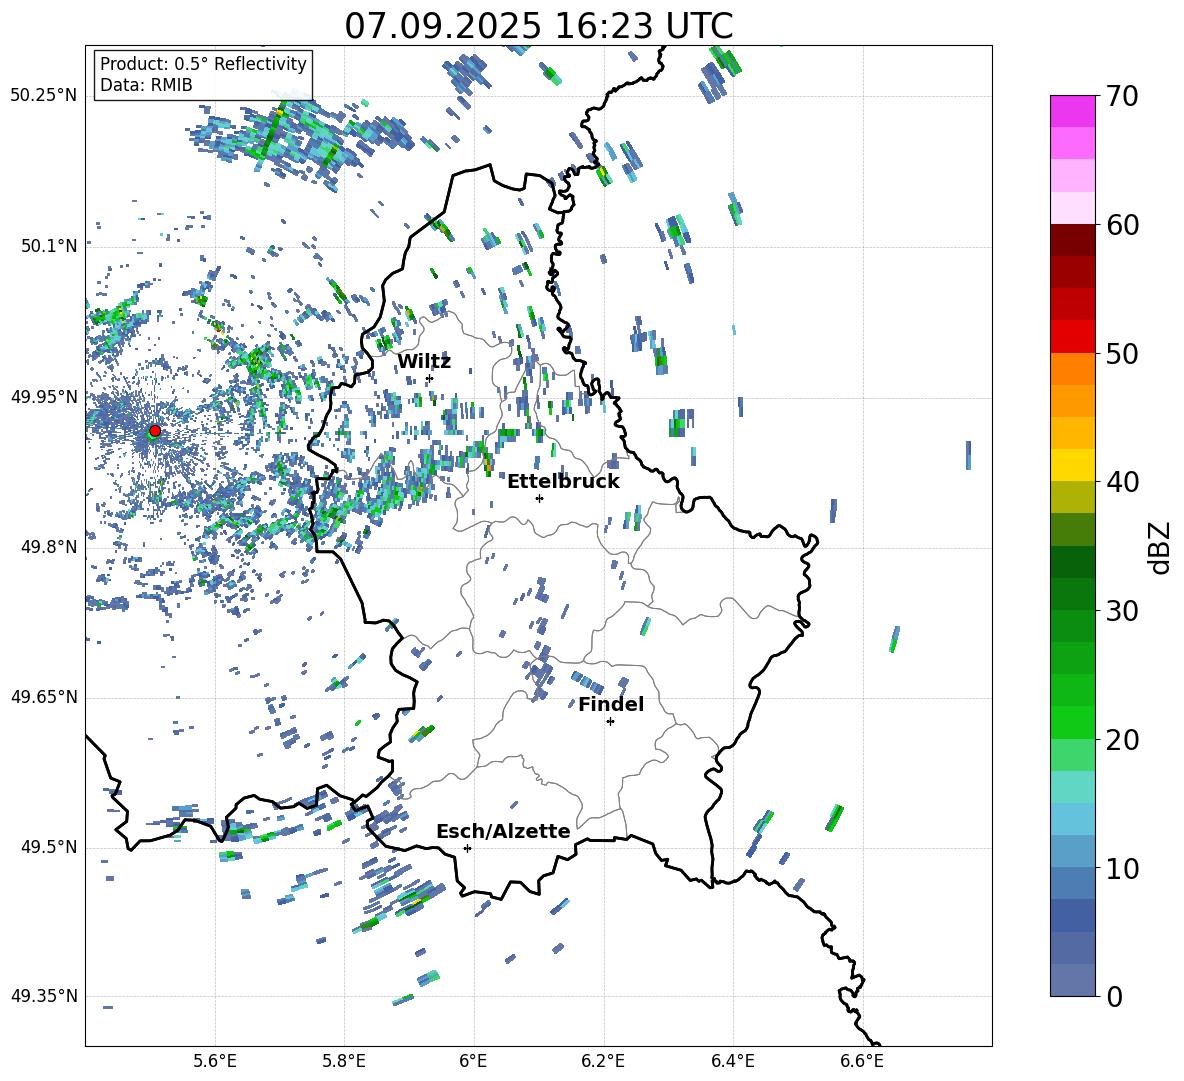Viewport: 1184px width, 1081px height.
Task: Click the 6.2°E longitude label
Action: click(x=603, y=1061)
